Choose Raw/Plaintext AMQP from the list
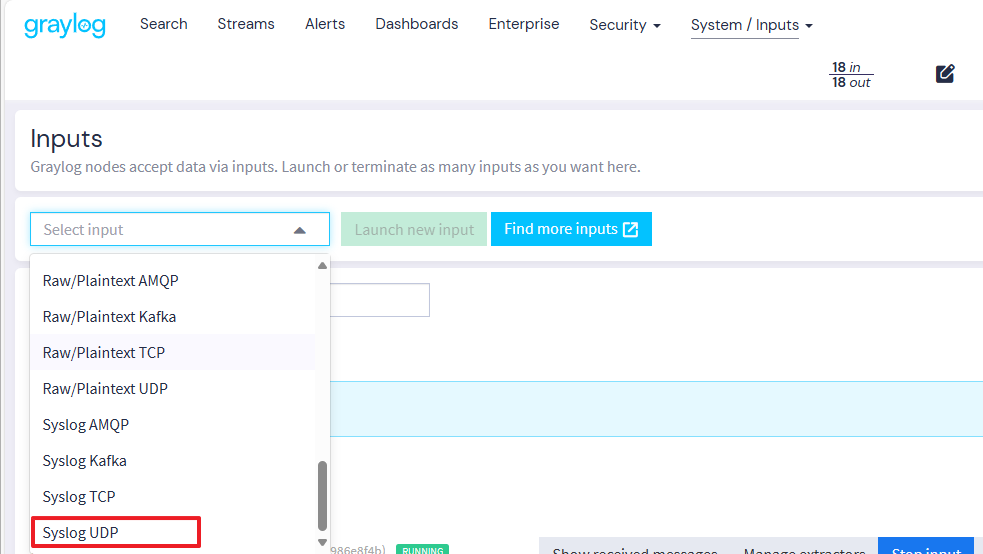Screen dimensions: 983x554 (173, 281)
